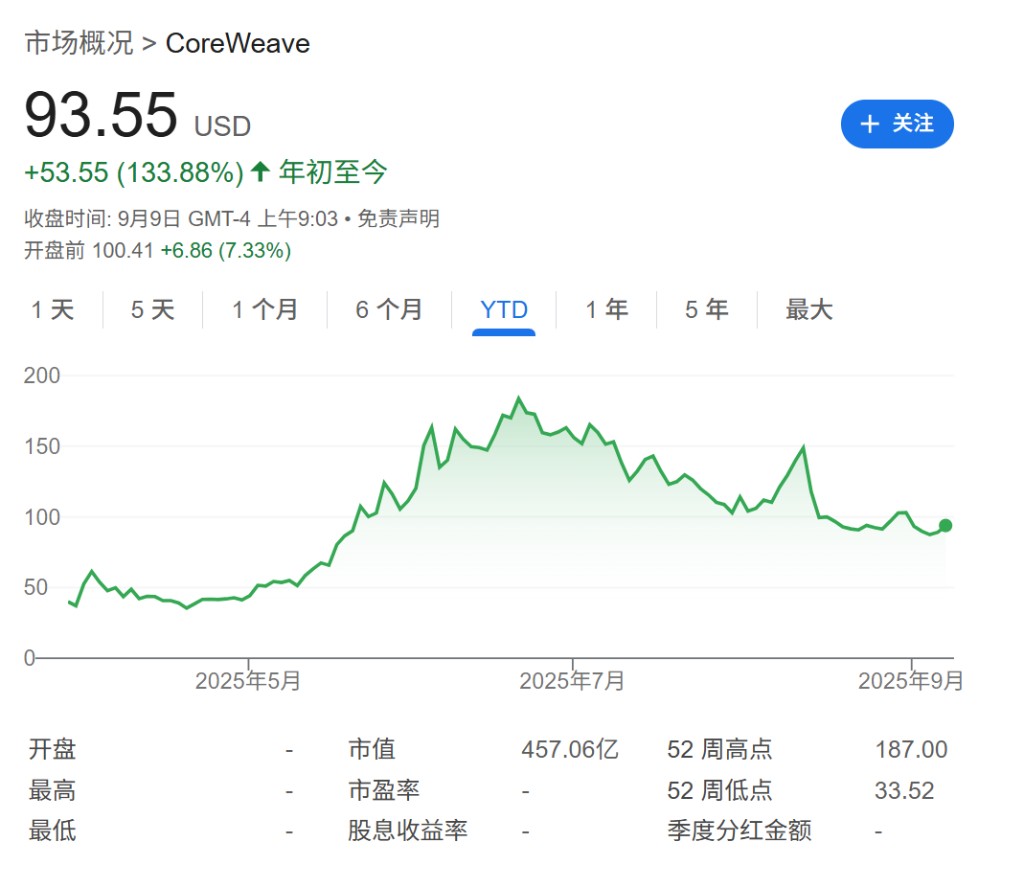Viewport: 1024px width, 877px height.
Task: Click the 关注 follow button
Action: coord(897,123)
